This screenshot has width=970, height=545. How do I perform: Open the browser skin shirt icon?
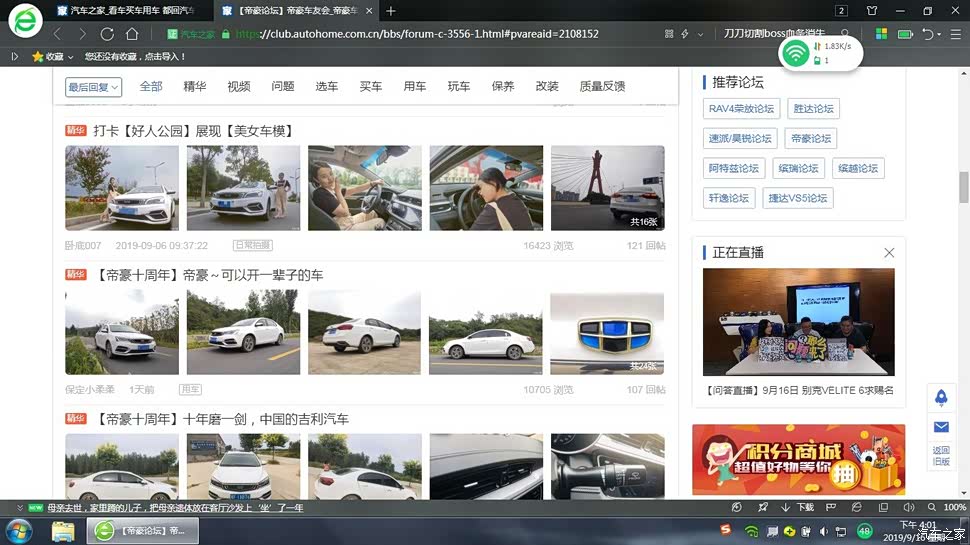[872, 11]
